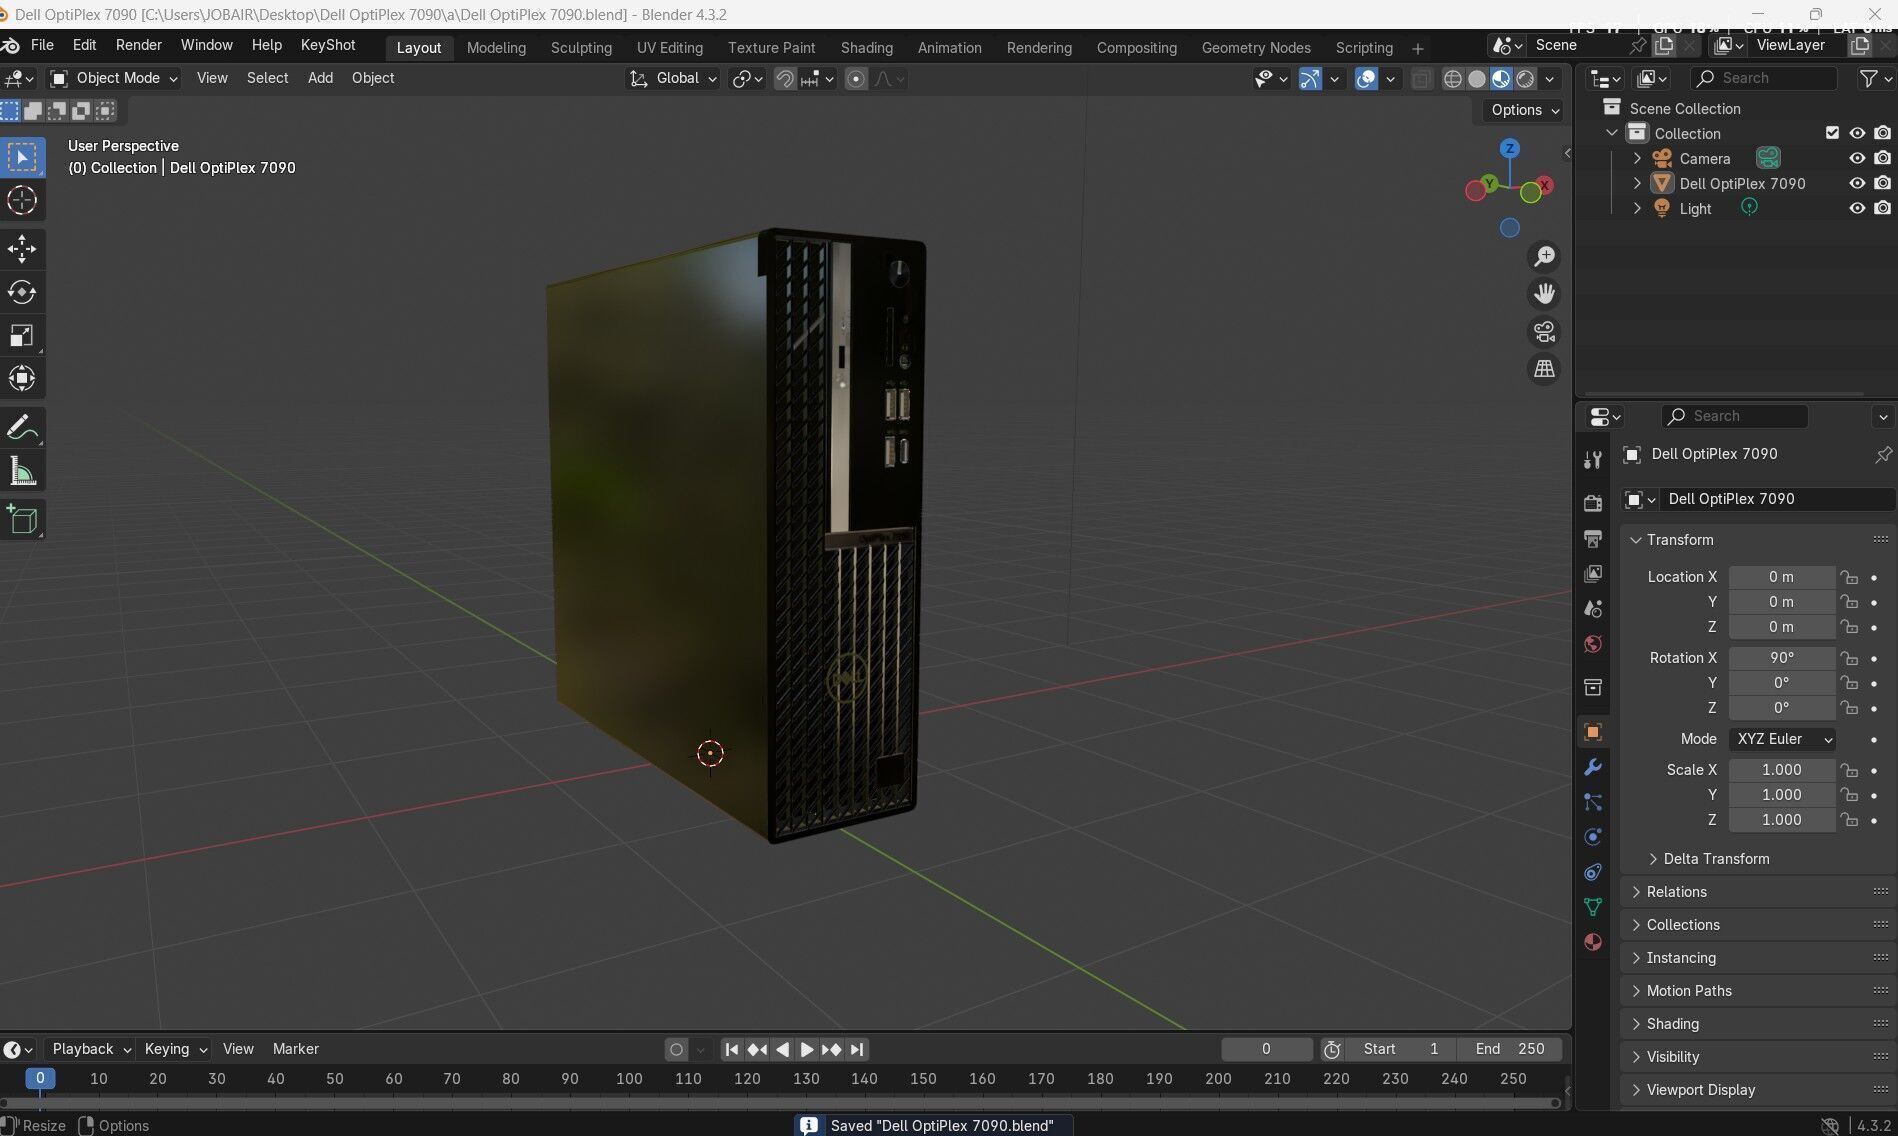
Task: Open the Global orientation dropdown
Action: pos(673,78)
